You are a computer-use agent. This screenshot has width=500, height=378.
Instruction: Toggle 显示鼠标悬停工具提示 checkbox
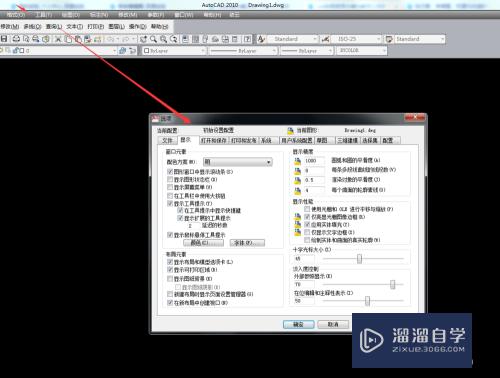point(170,235)
